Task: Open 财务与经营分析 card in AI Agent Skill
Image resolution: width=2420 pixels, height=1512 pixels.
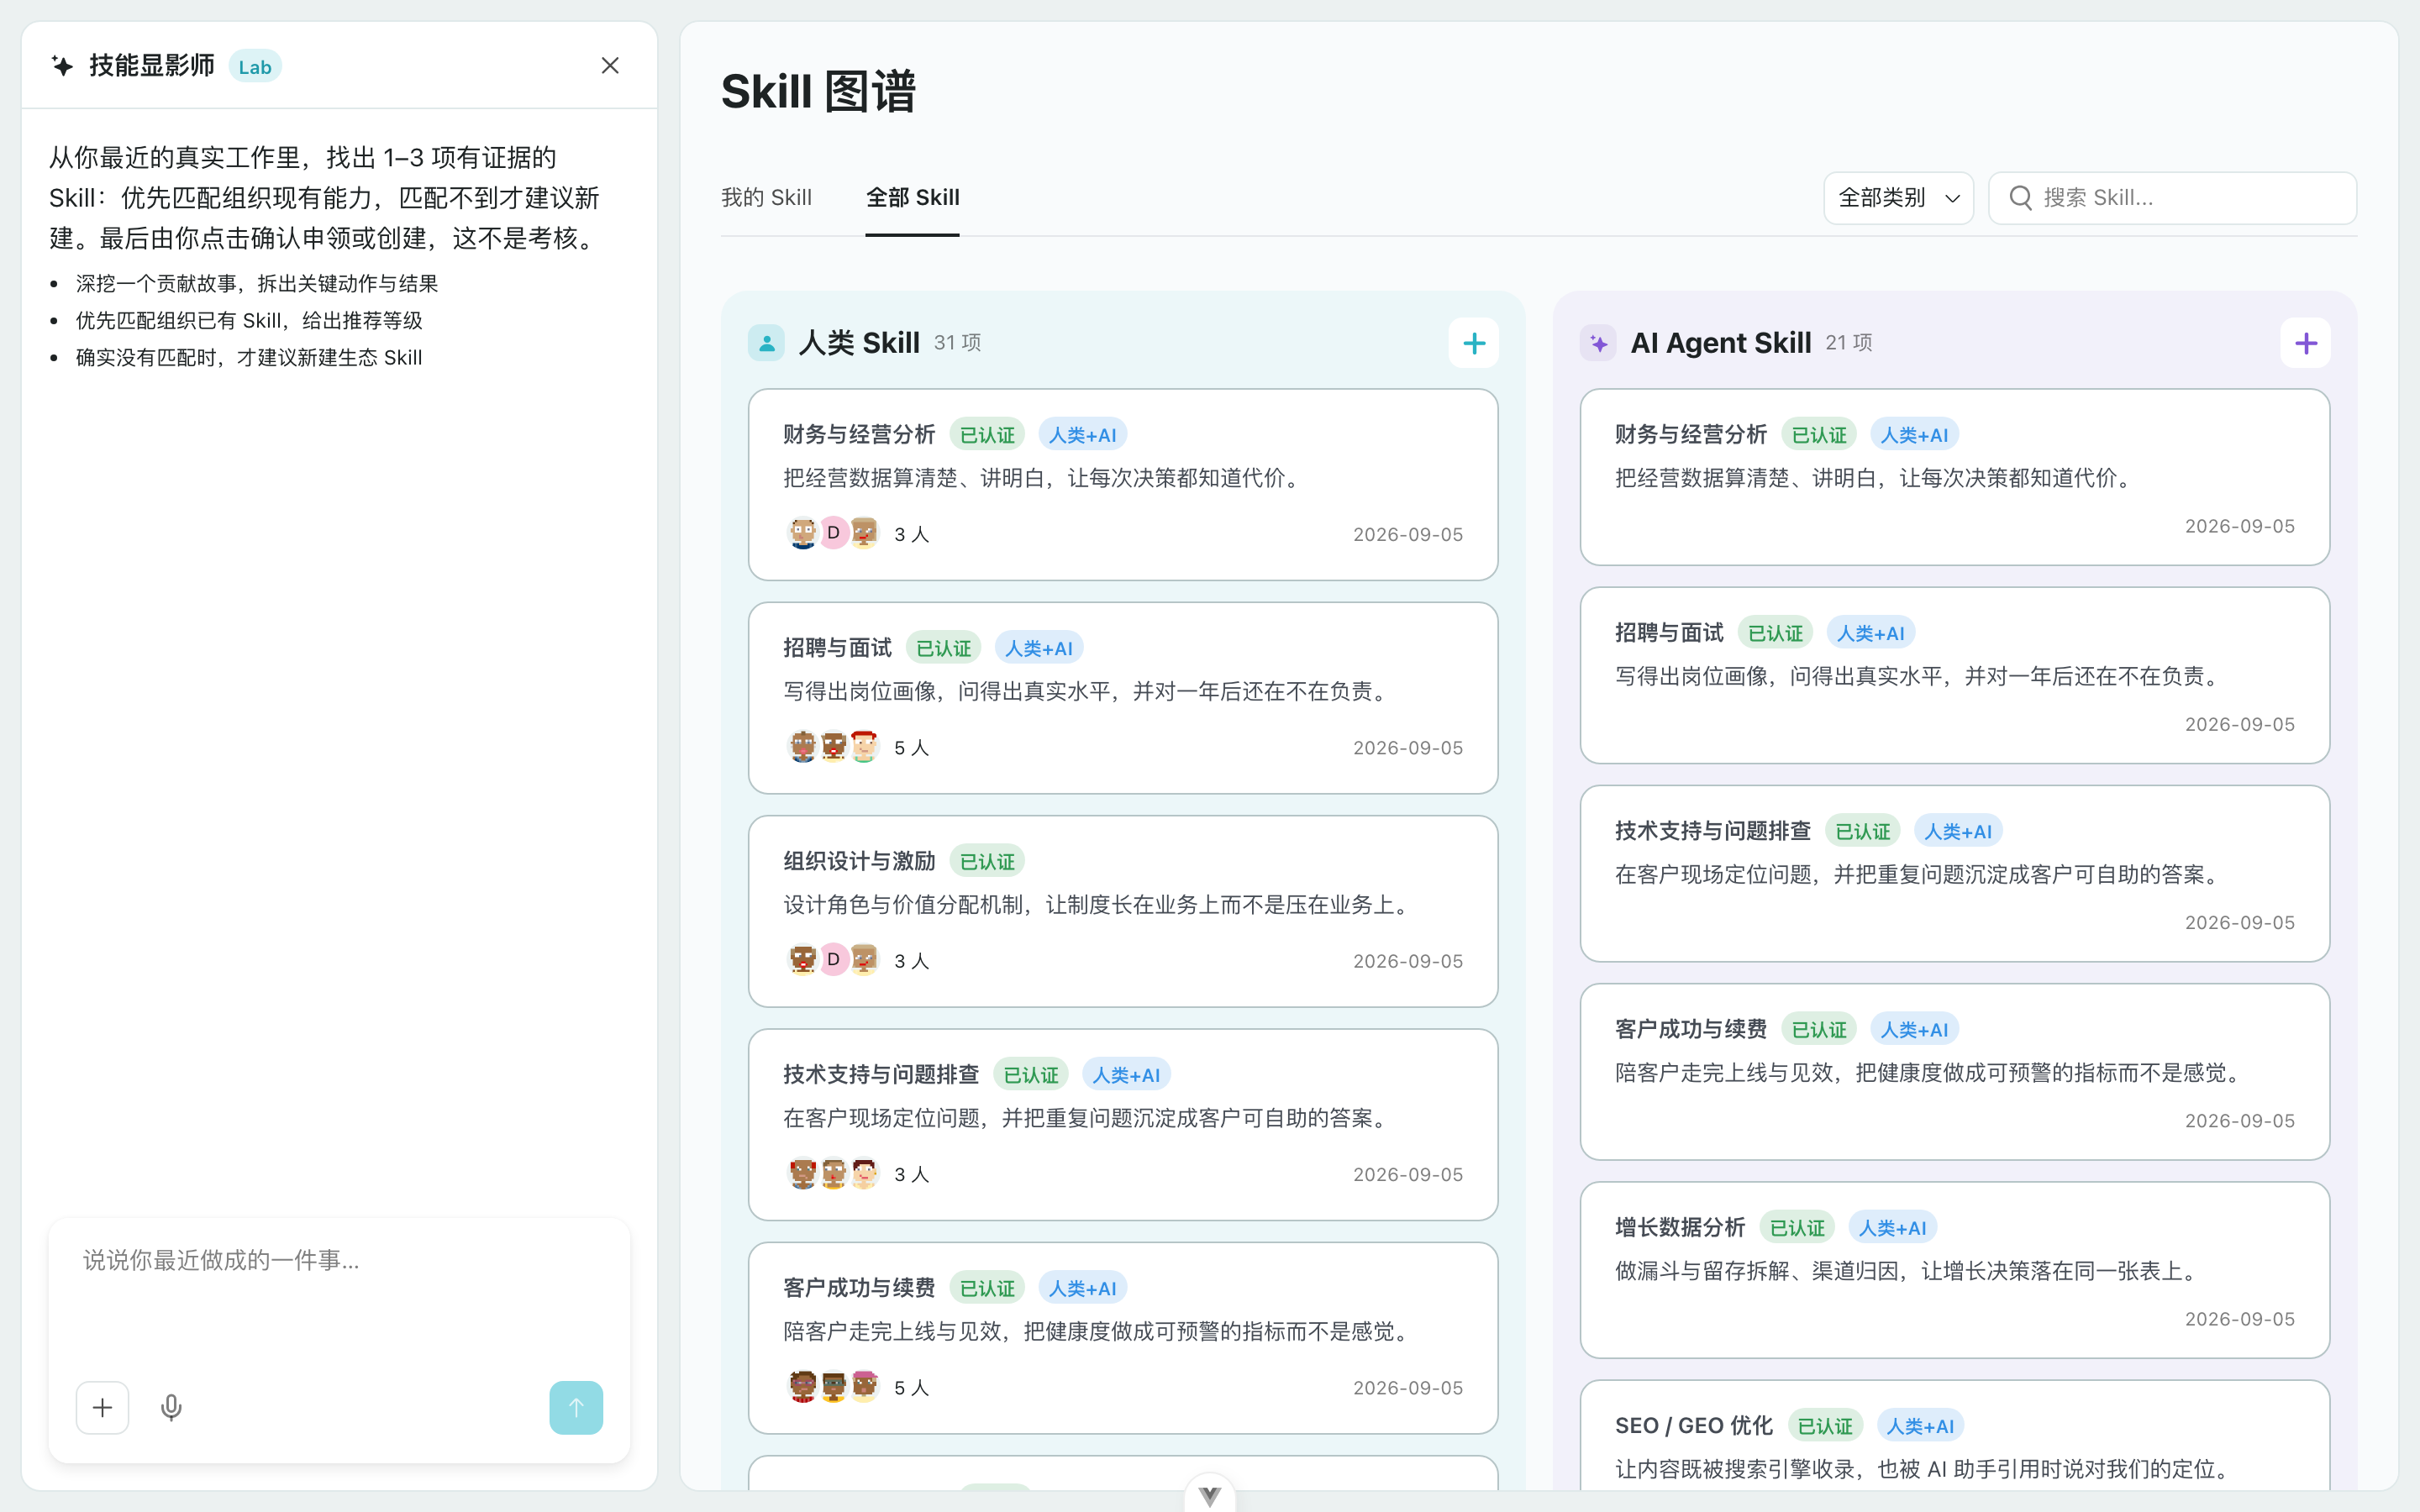Action: [x=1955, y=477]
